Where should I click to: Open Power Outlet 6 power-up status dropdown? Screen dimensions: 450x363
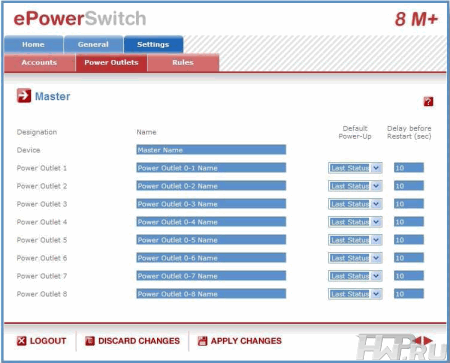[355, 258]
